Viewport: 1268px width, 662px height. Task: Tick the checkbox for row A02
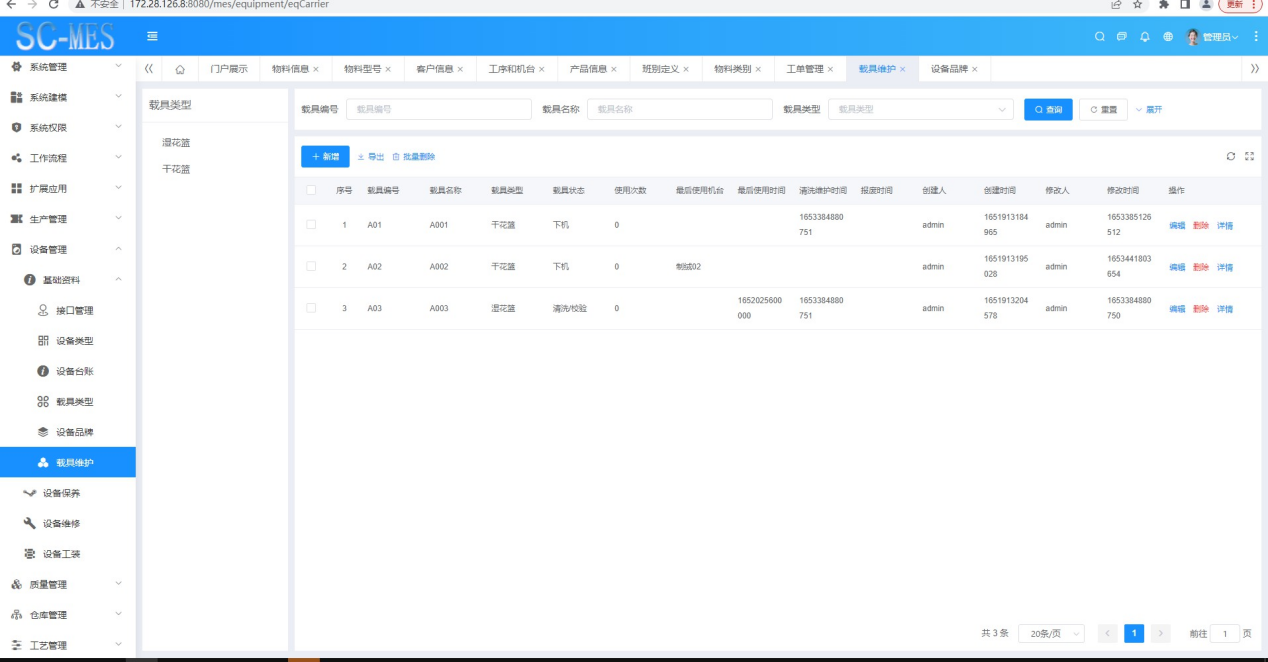click(311, 266)
